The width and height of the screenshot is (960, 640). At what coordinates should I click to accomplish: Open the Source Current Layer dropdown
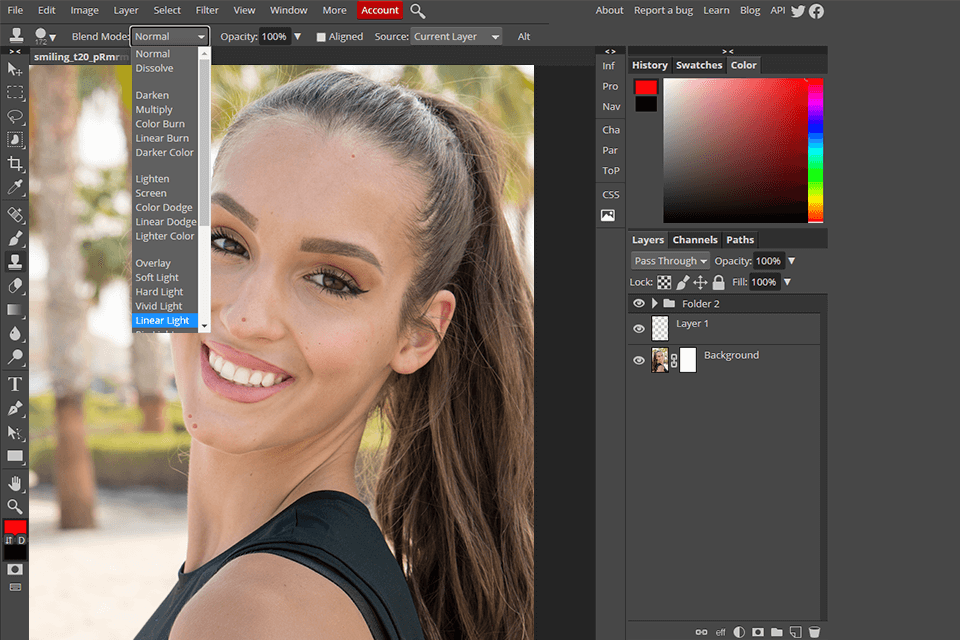coord(457,37)
